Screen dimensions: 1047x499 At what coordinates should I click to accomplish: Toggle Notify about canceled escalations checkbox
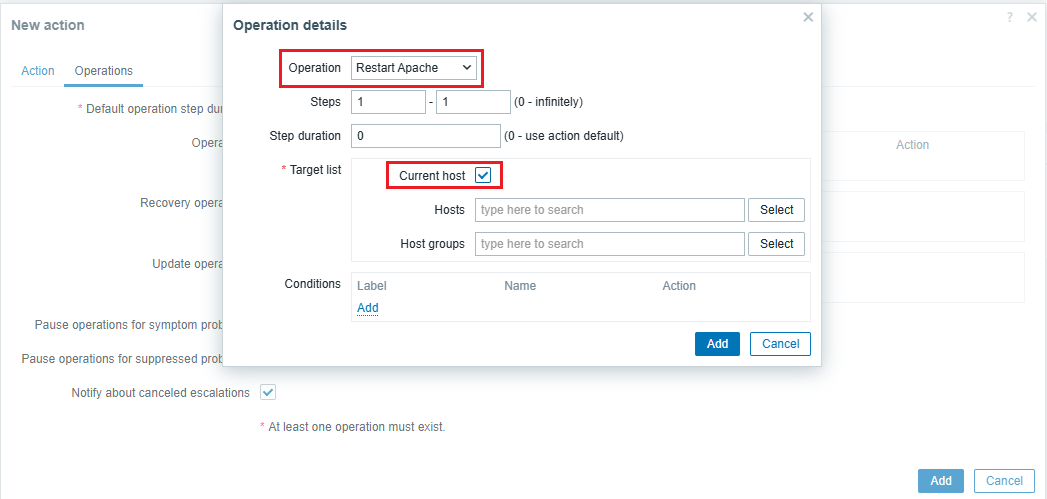(268, 392)
